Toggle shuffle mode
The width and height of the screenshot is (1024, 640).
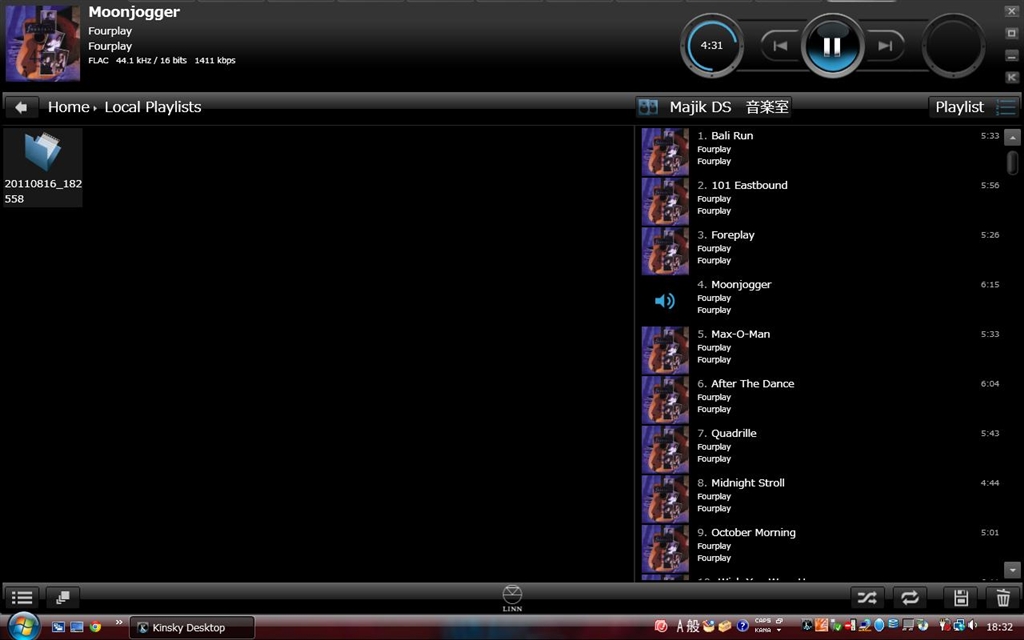(867, 597)
